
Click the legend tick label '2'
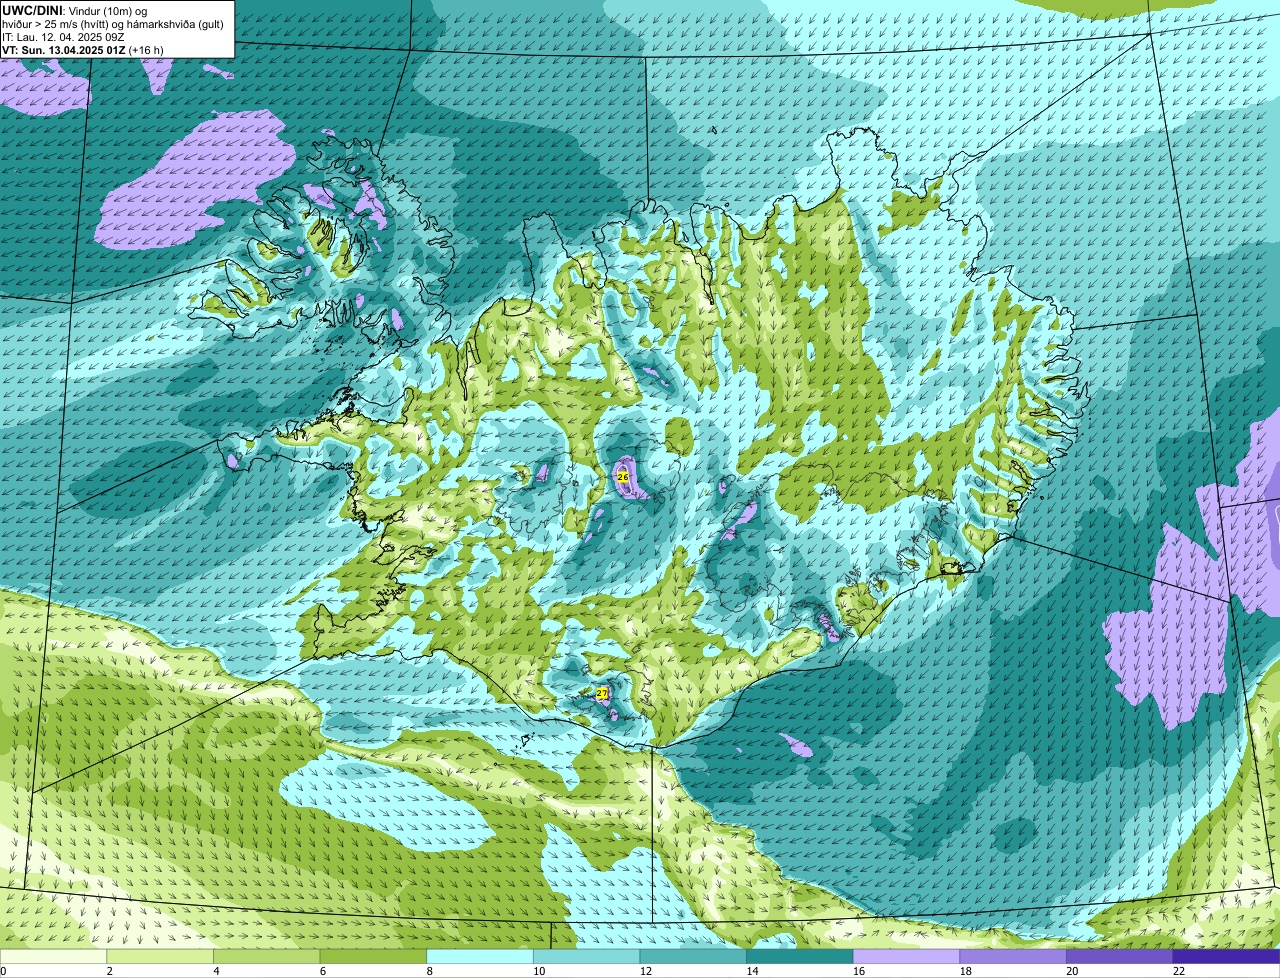109,971
